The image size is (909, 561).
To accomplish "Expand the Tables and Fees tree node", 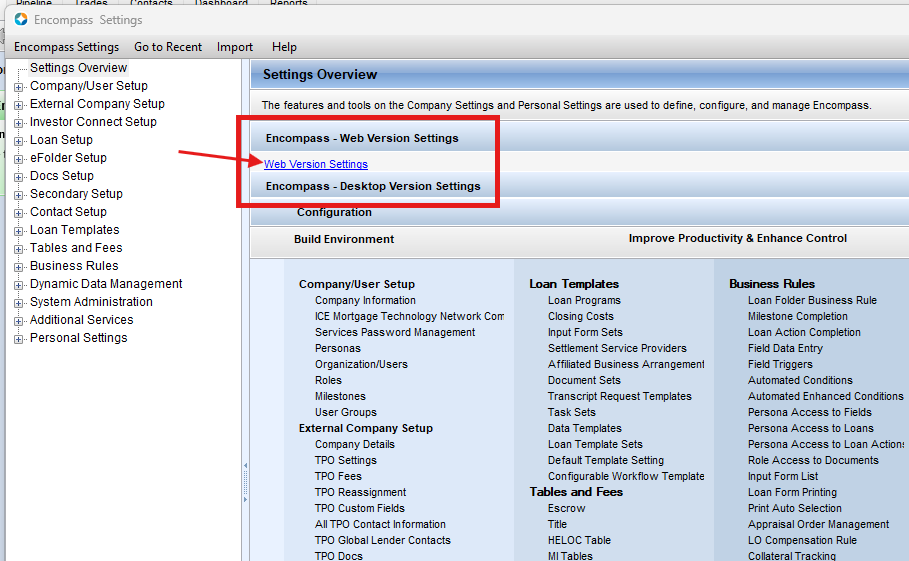I will [x=19, y=249].
